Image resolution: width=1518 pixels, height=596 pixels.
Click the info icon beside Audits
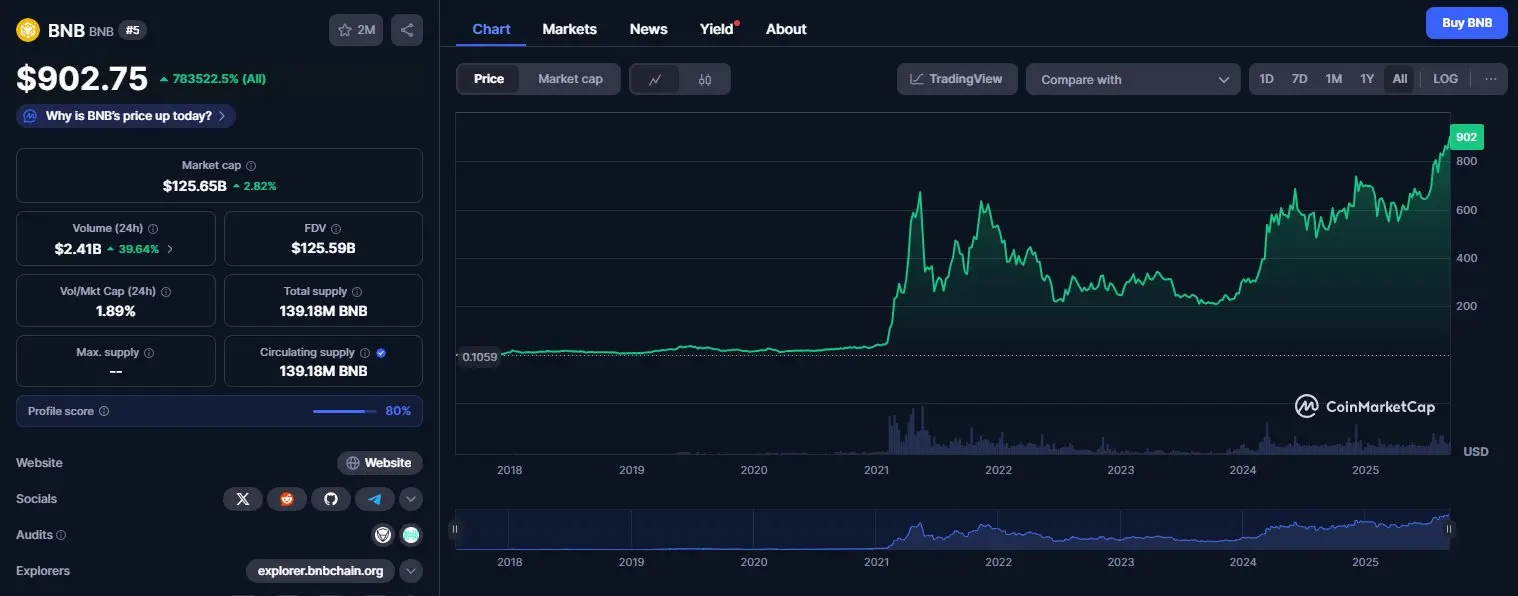coord(61,535)
